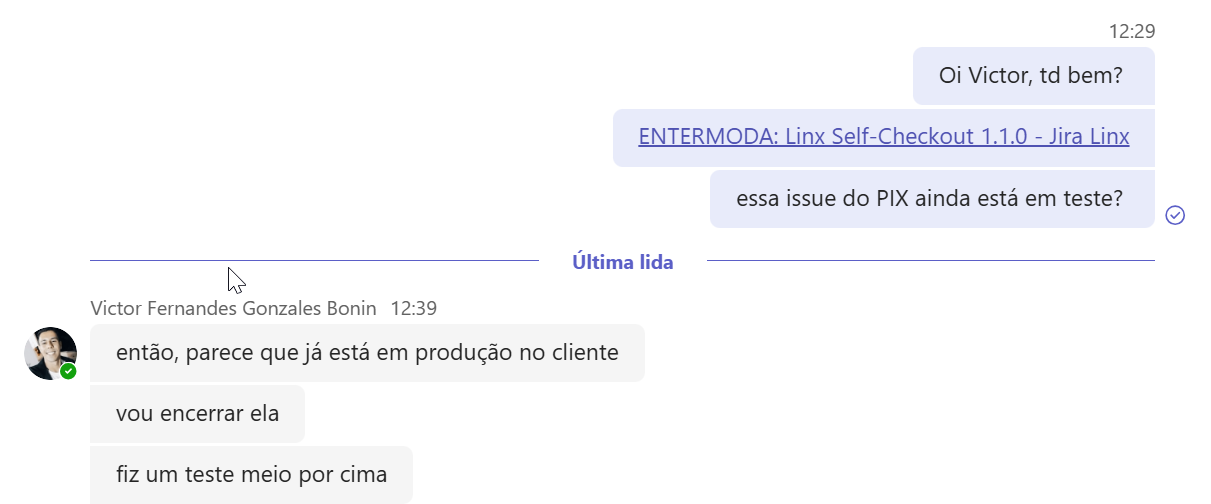Open Victor's profile picture avatar
The width and height of the screenshot is (1211, 504).
click(x=50, y=353)
